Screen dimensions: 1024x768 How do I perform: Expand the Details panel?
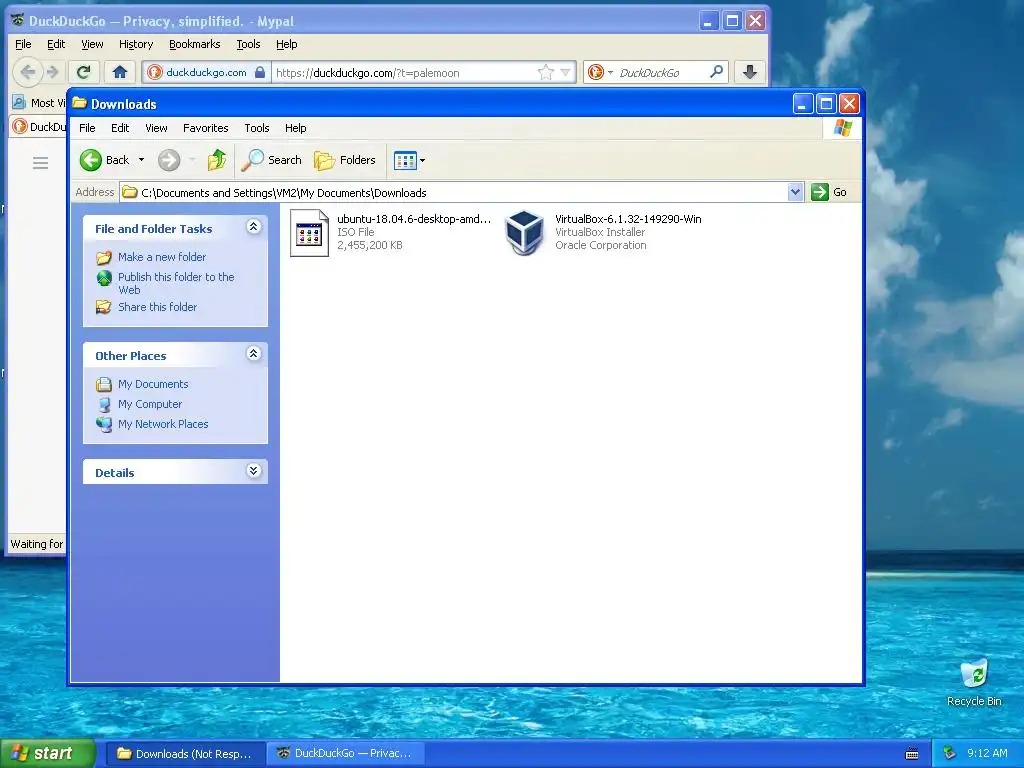coord(253,471)
